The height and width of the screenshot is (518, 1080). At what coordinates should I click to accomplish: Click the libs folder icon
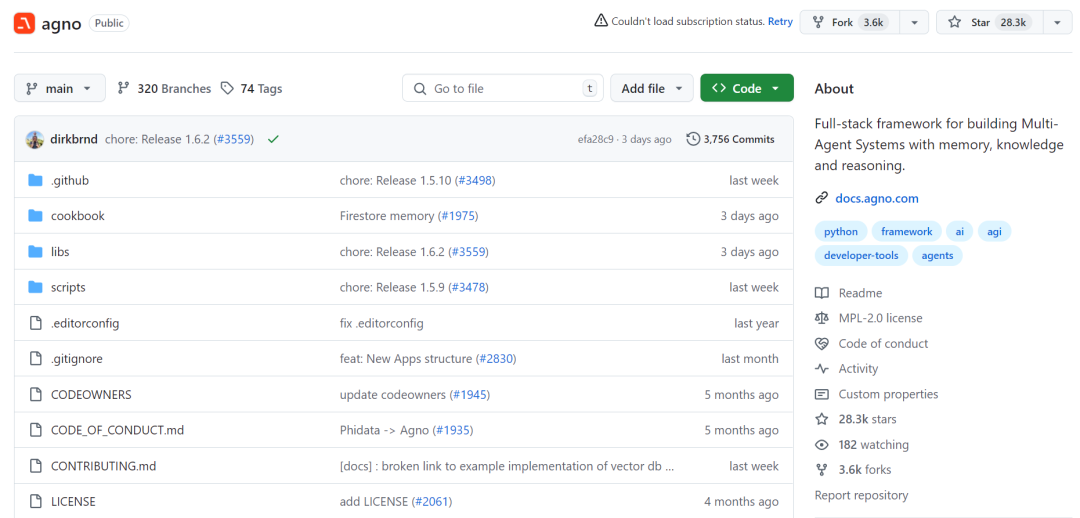click(36, 251)
